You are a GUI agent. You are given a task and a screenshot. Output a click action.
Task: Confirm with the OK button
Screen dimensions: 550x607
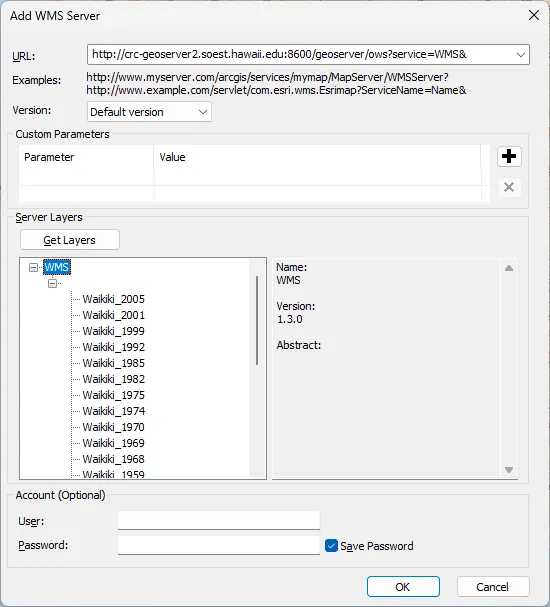[x=403, y=587]
